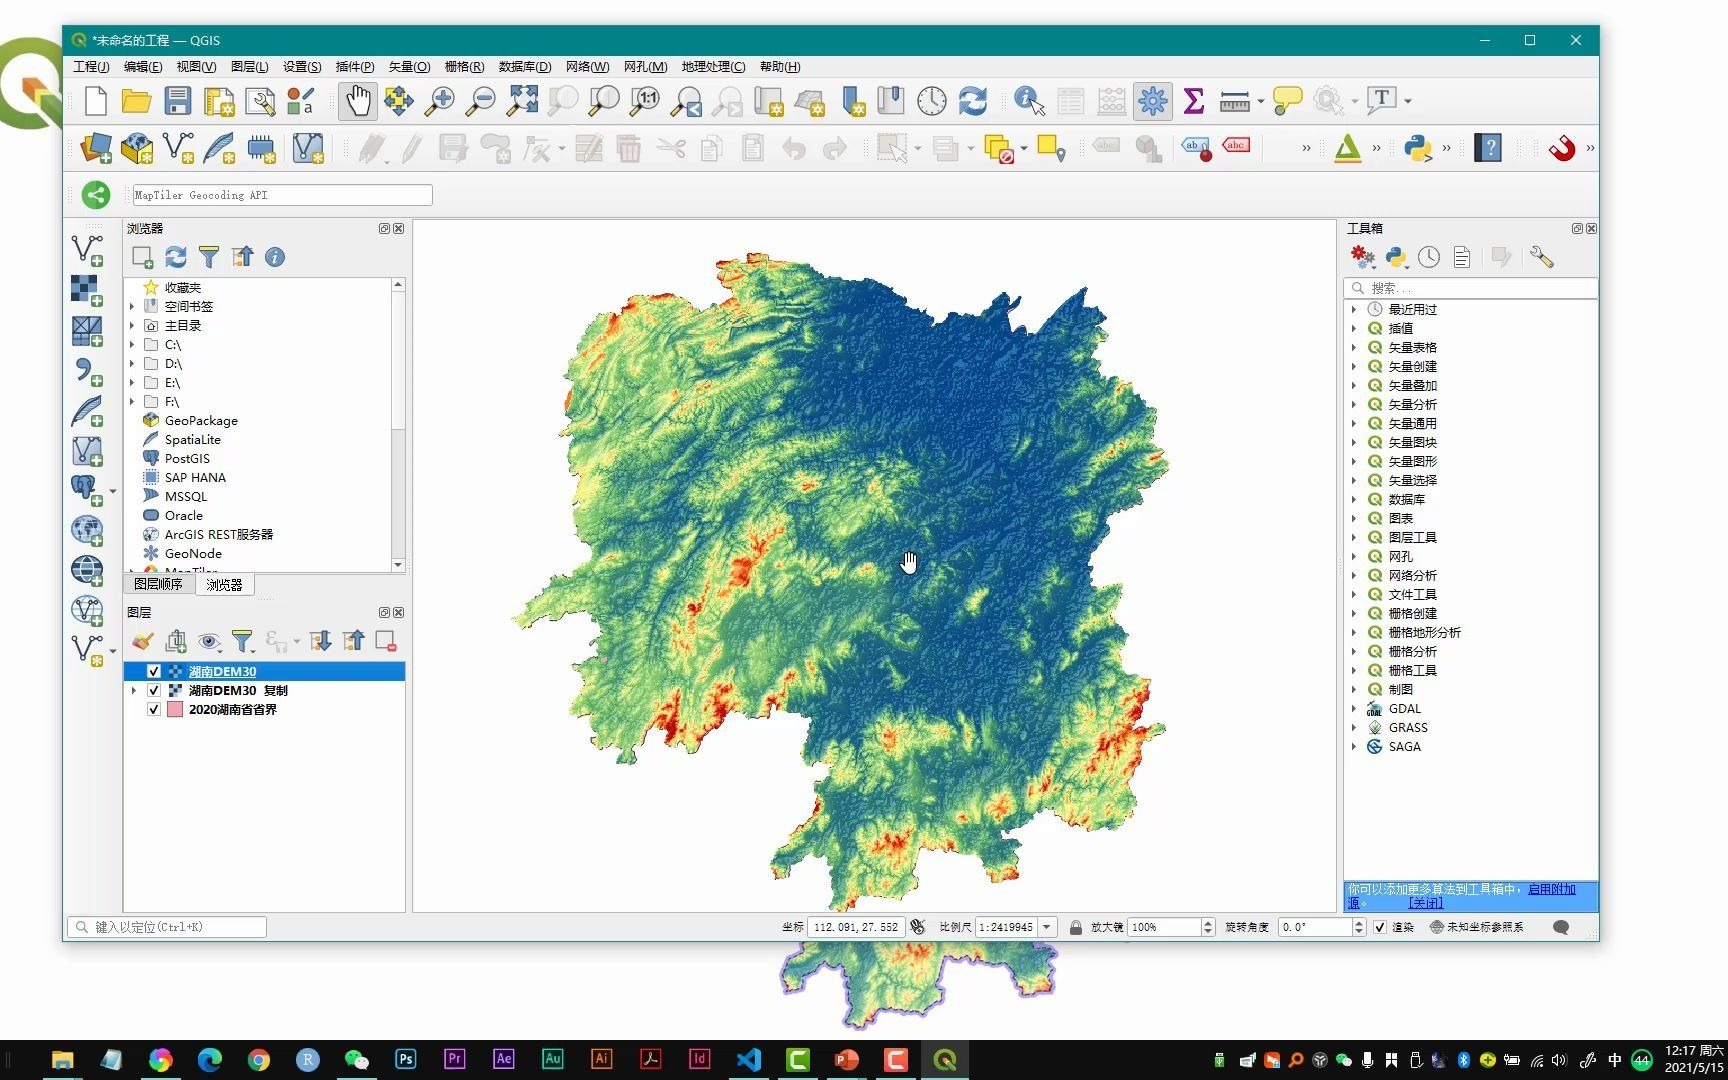Click the Statistical Summary sigma icon
1728x1080 pixels.
coord(1193,100)
